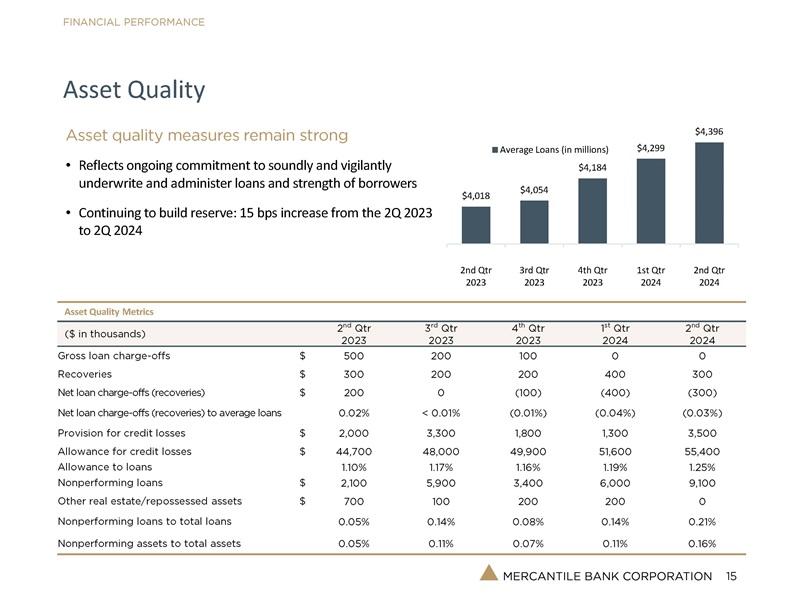Select the 2nd Qtr 2024 chart bar
The height and width of the screenshot is (604, 800).
point(709,193)
